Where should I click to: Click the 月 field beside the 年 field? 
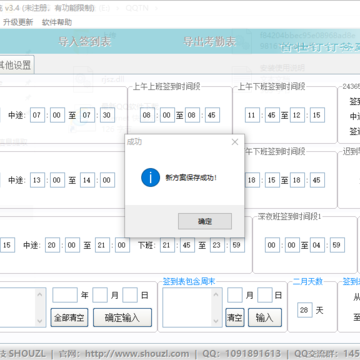pyautogui.click(x=100, y=295)
